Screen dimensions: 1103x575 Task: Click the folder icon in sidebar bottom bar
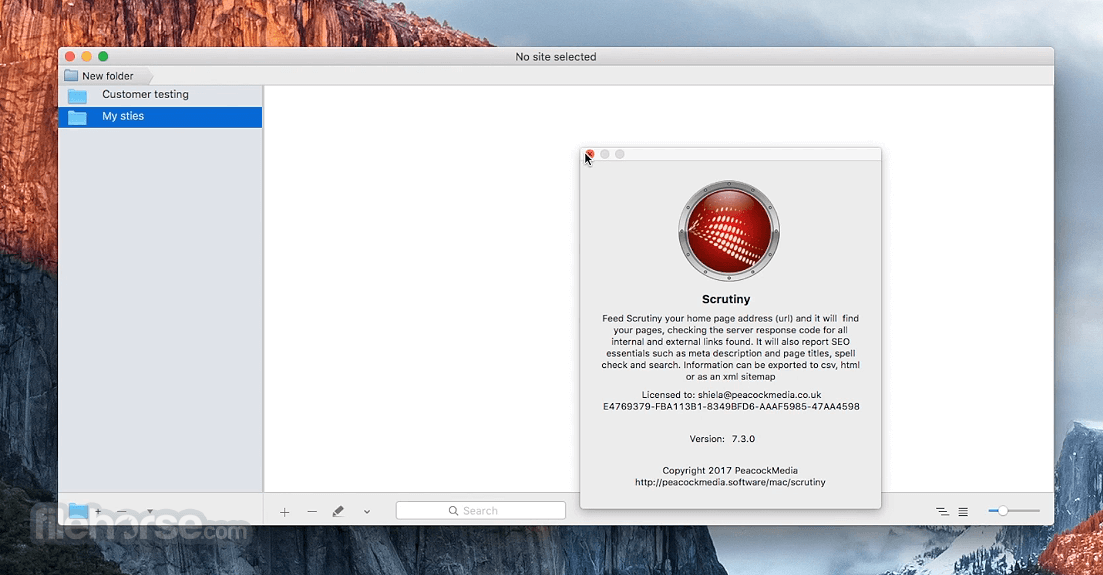(x=78, y=511)
